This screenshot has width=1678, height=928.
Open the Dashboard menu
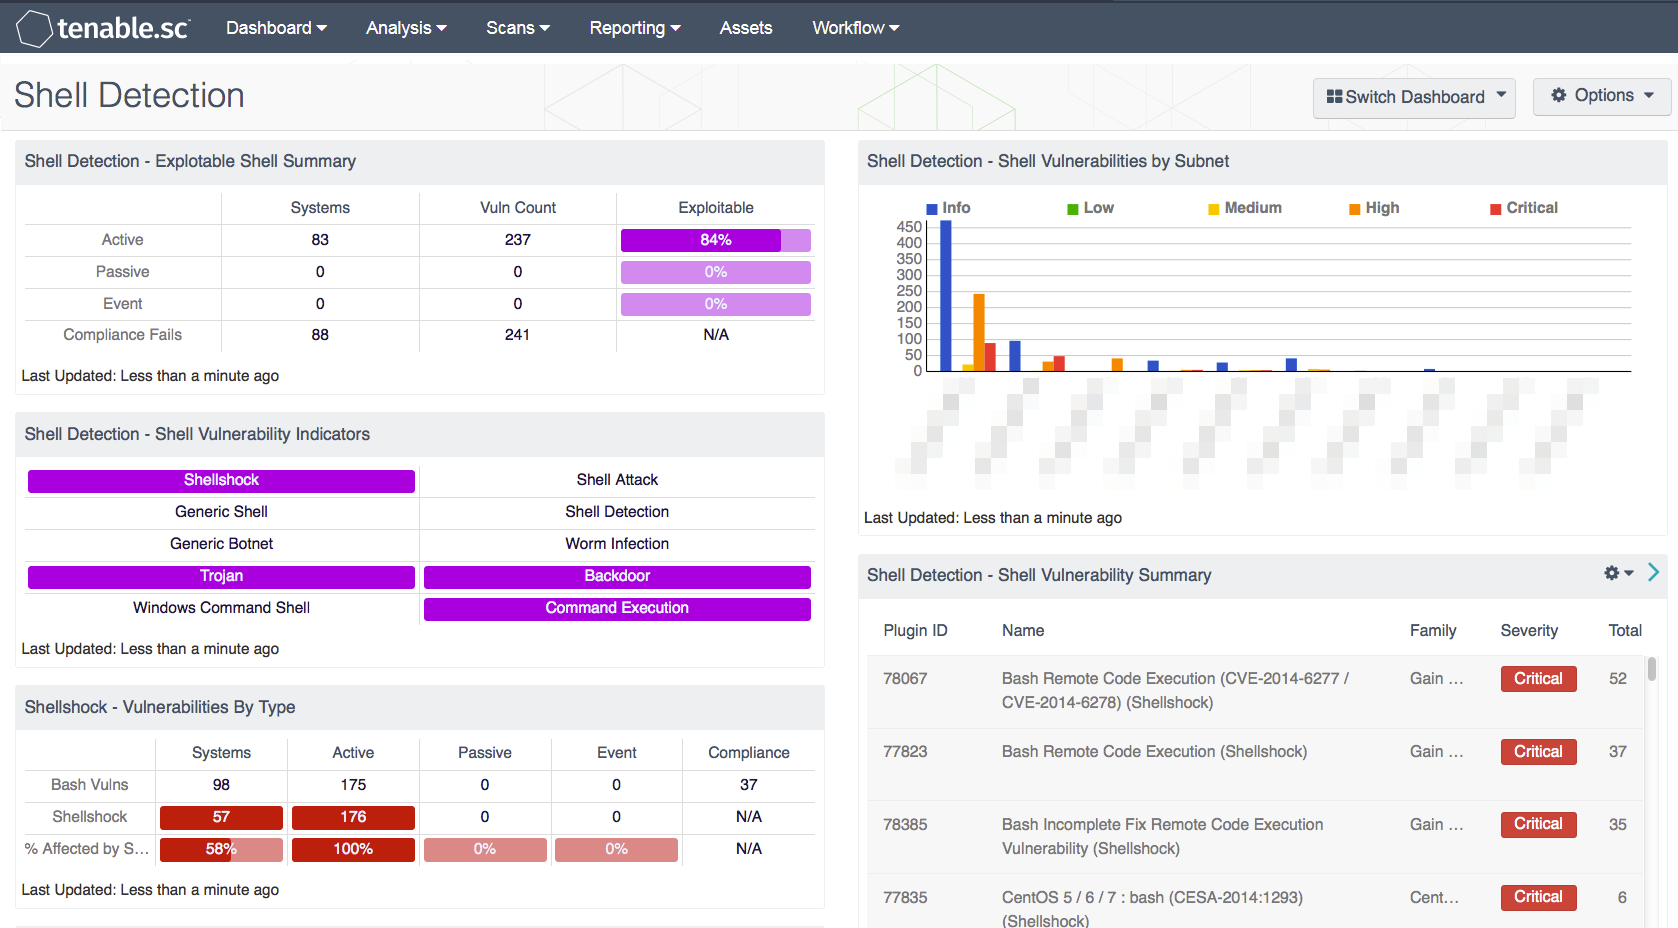(276, 28)
